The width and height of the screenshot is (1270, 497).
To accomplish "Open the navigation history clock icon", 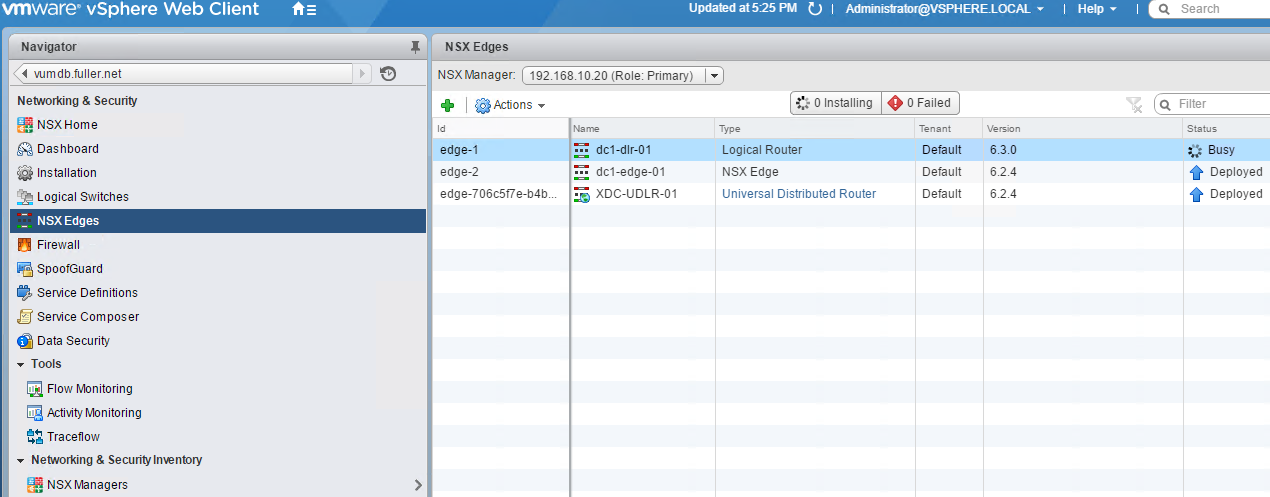I will [x=389, y=73].
